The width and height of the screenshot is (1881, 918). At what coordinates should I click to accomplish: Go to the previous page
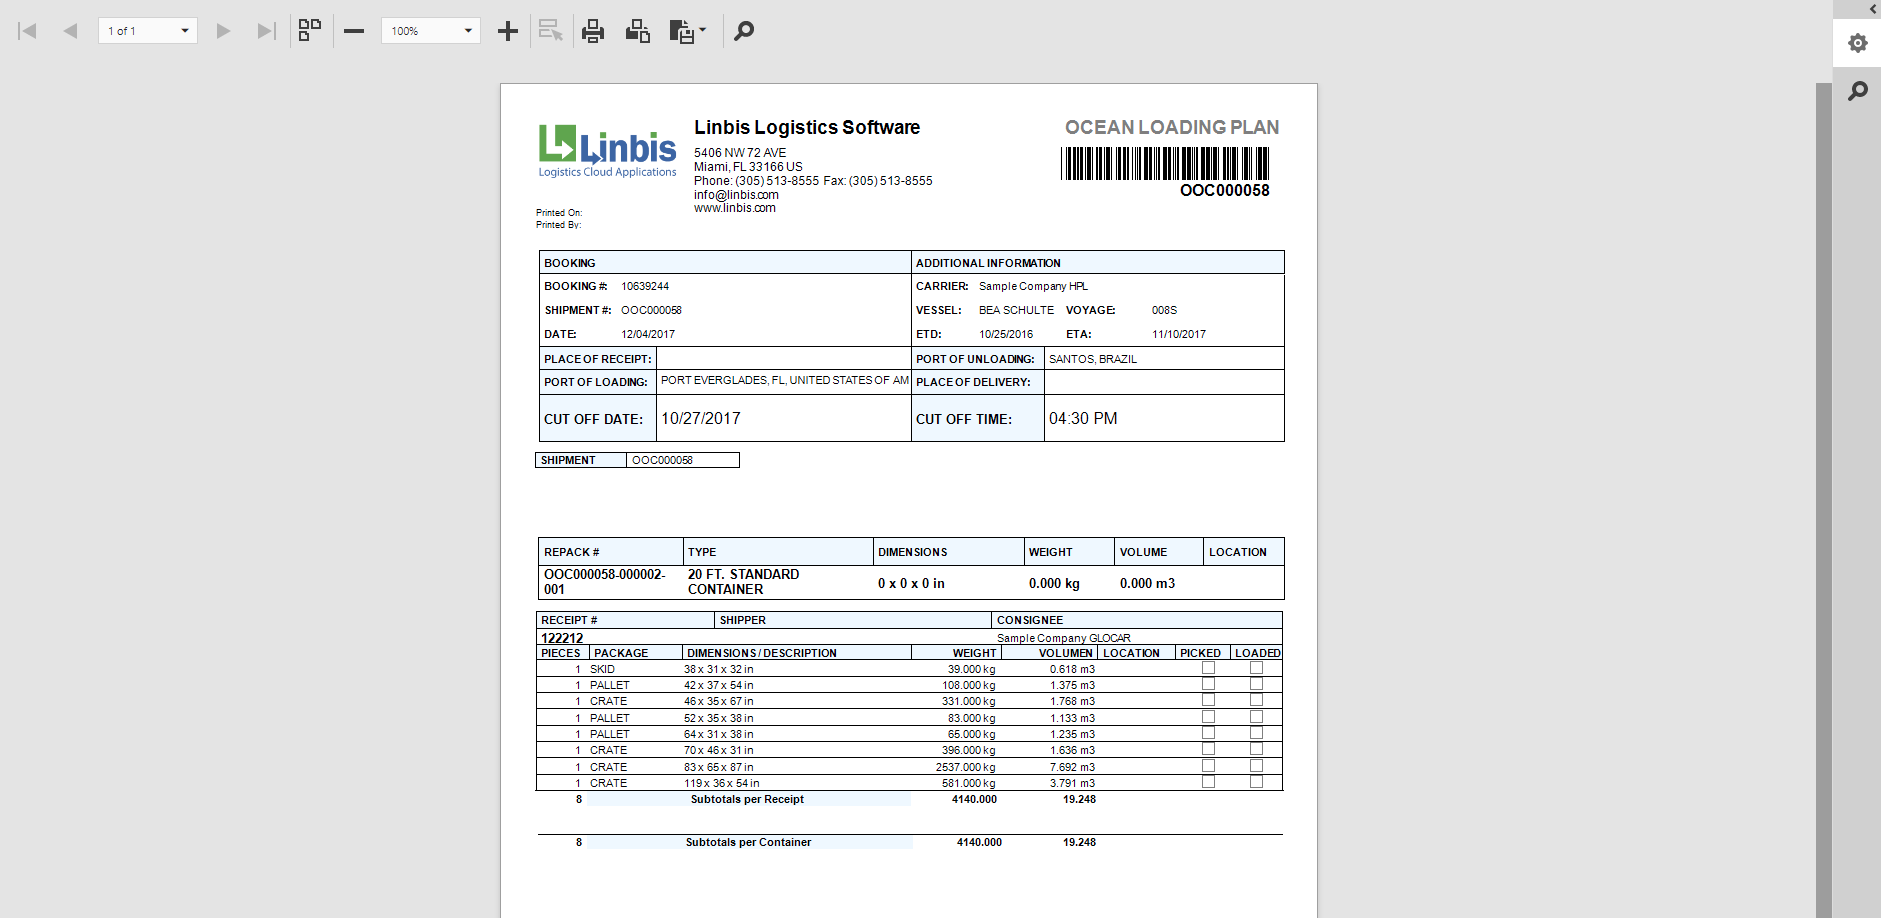coord(70,31)
